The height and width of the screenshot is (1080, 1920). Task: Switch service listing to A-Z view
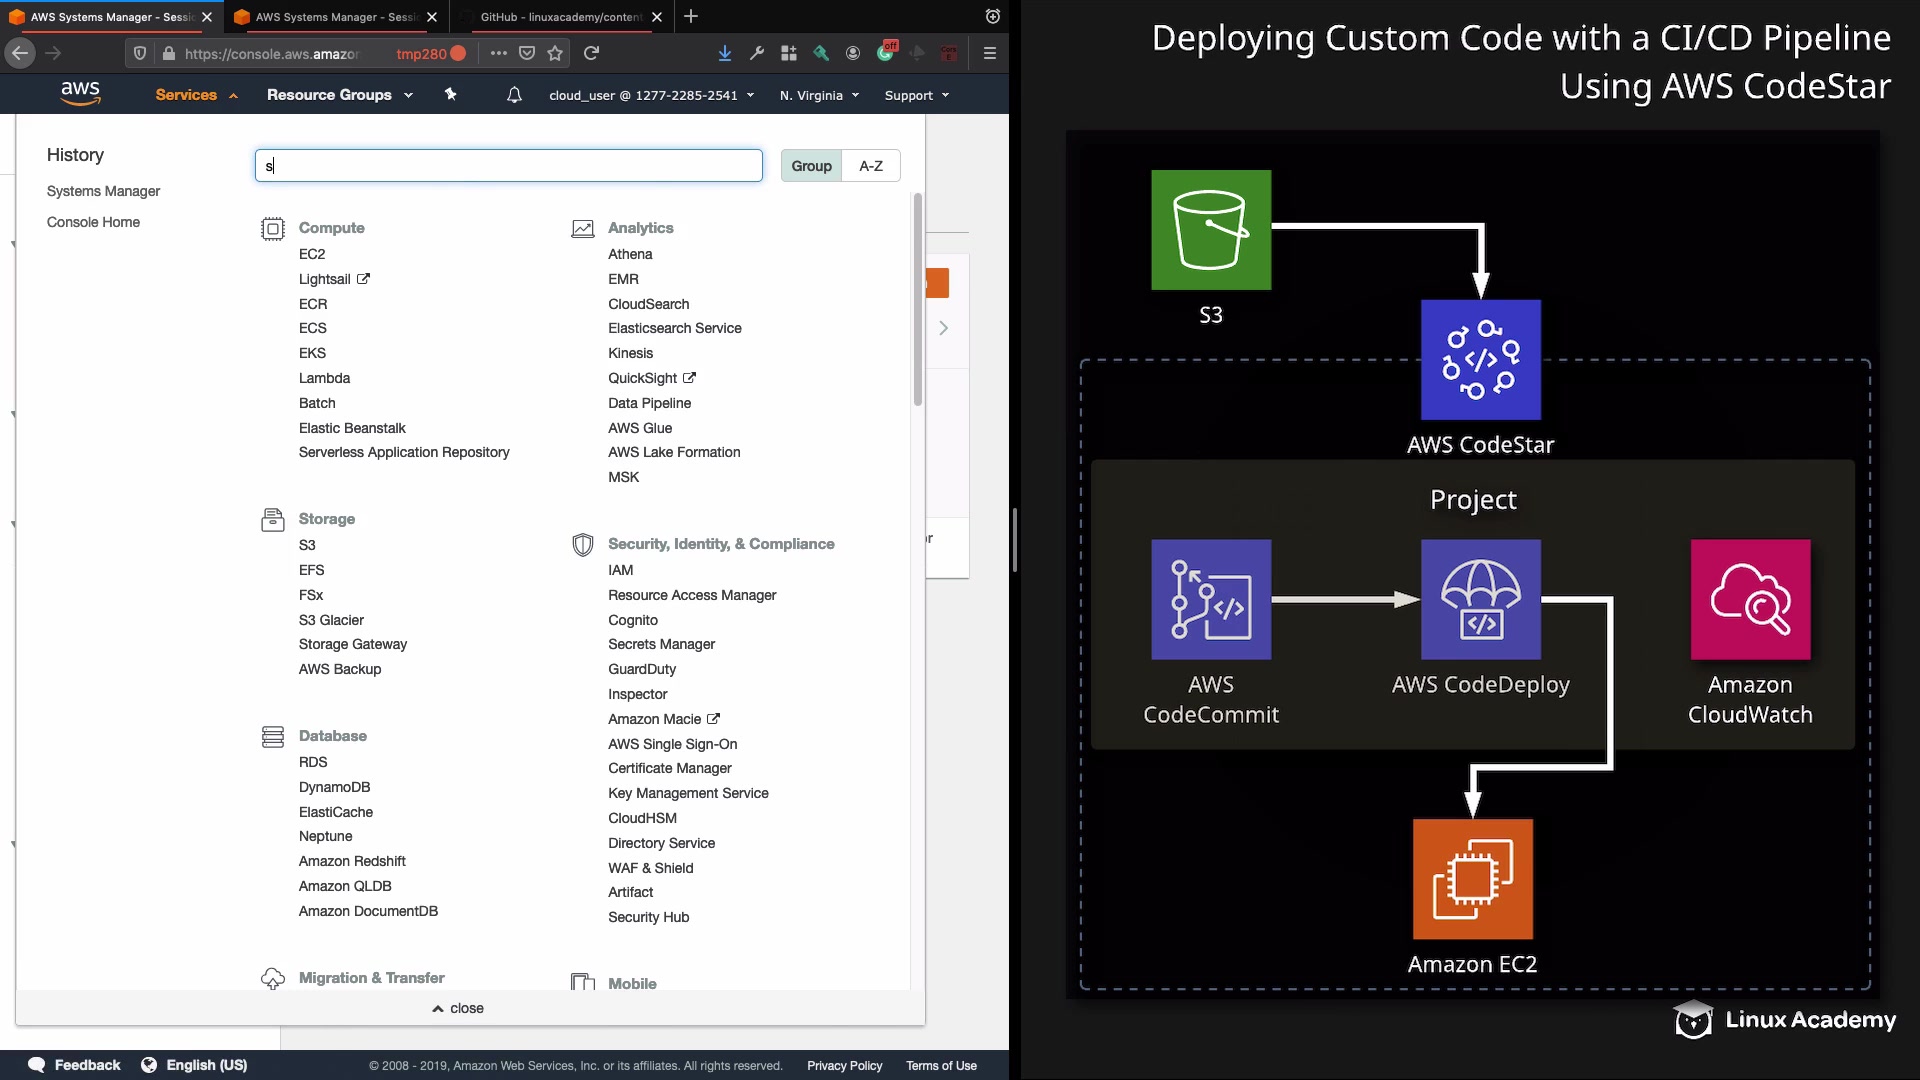point(870,166)
